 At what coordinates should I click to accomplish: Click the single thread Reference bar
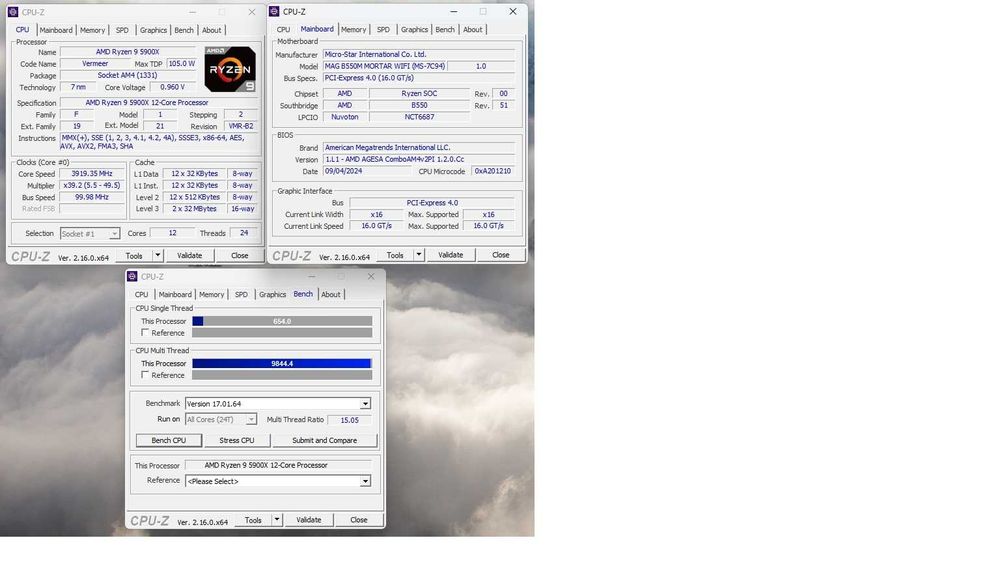click(282, 333)
